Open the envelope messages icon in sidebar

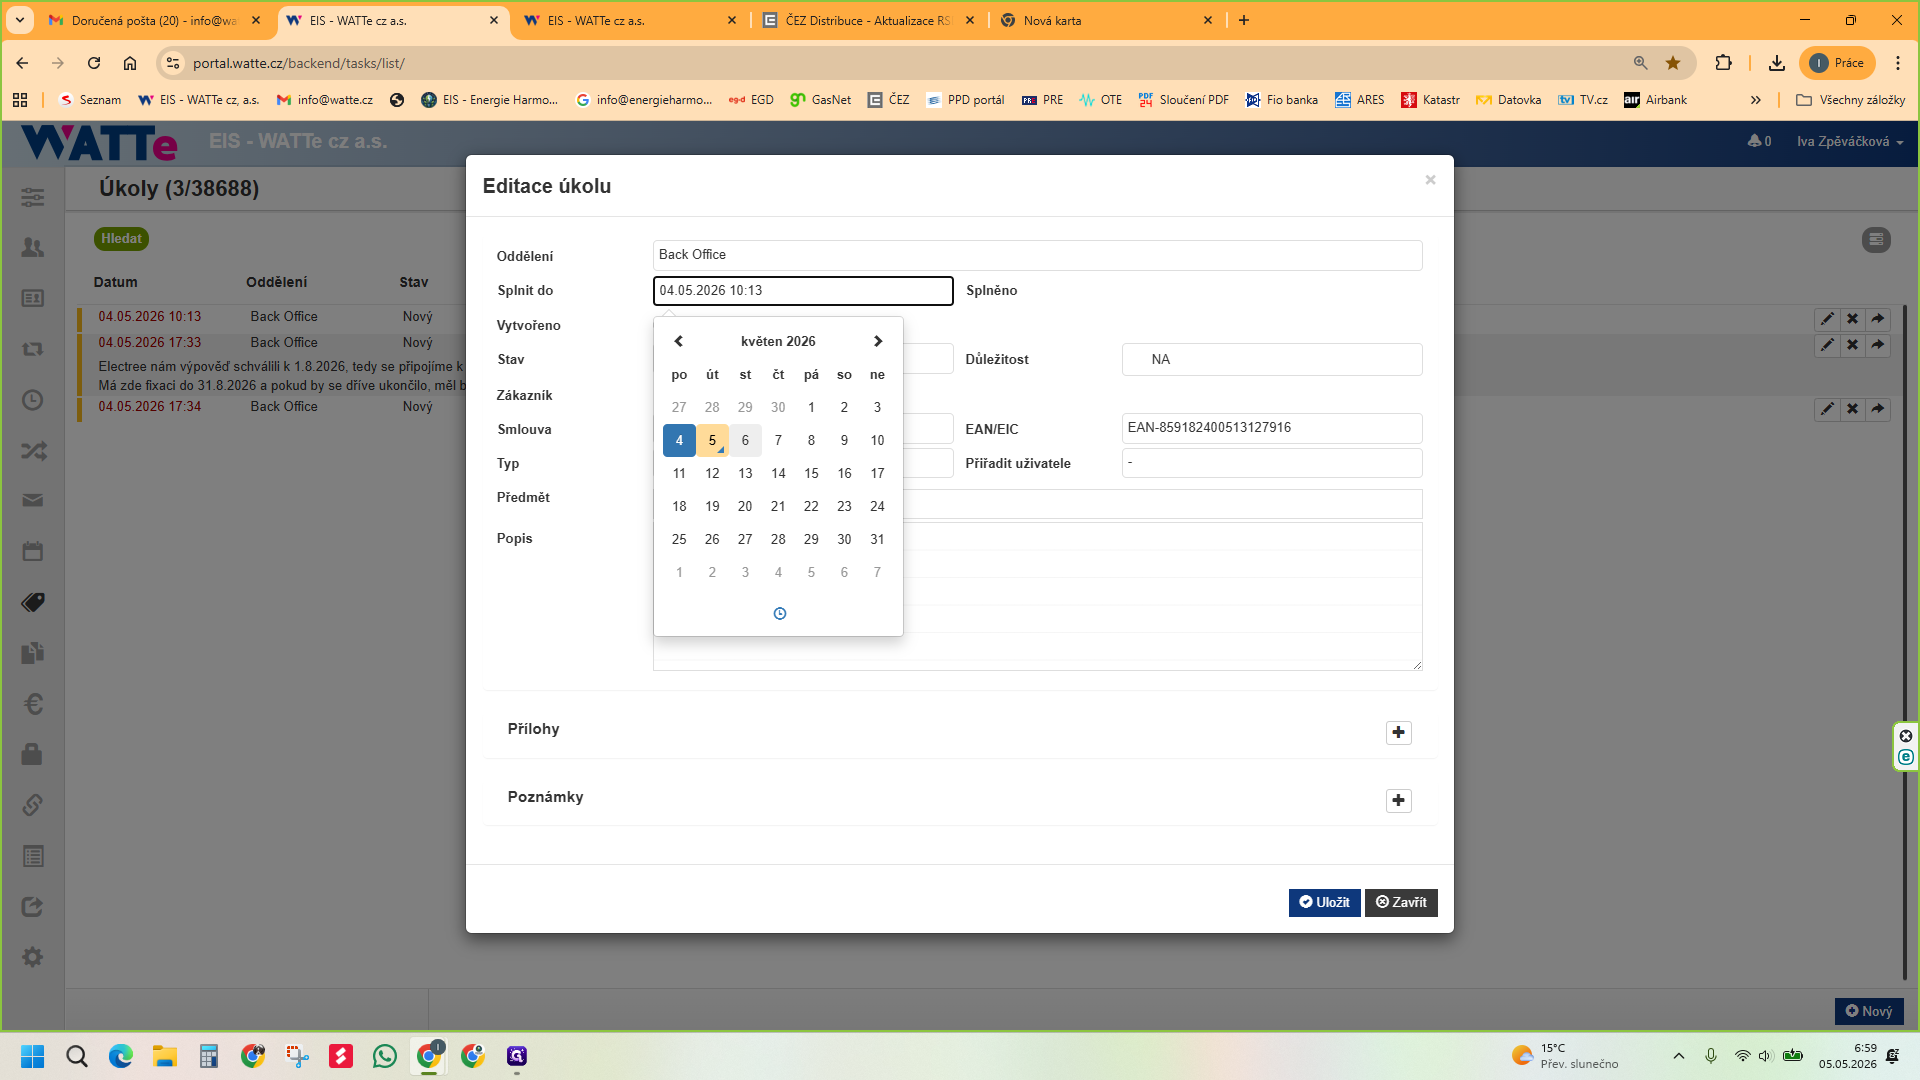coord(33,500)
